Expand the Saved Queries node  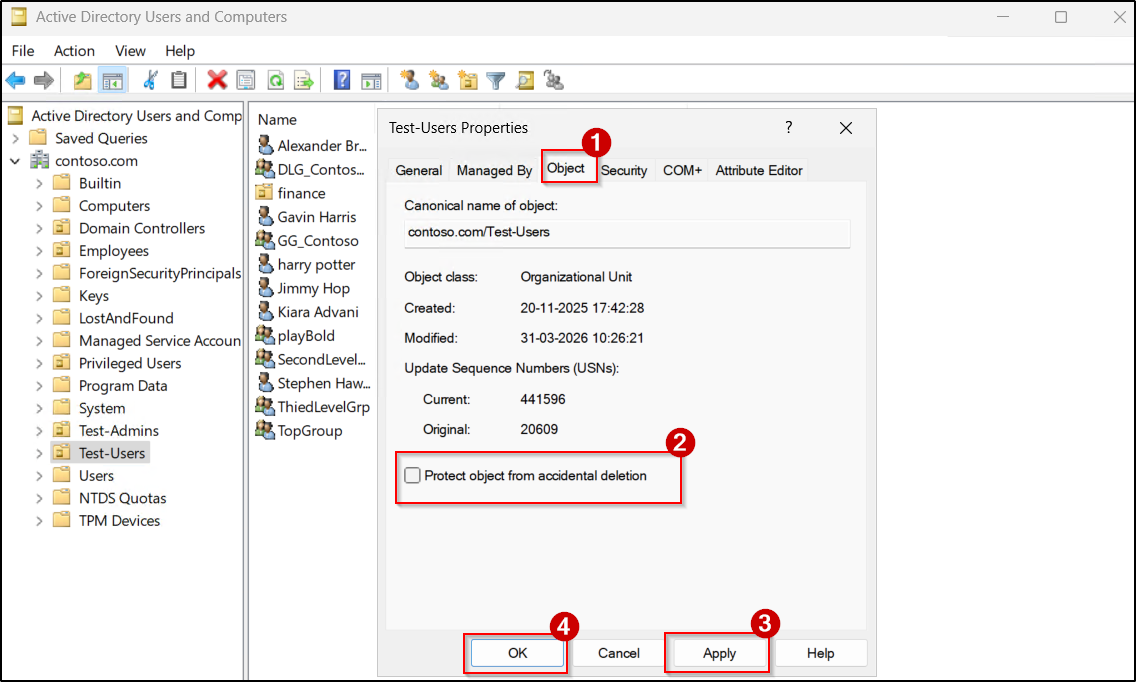click(x=14, y=137)
